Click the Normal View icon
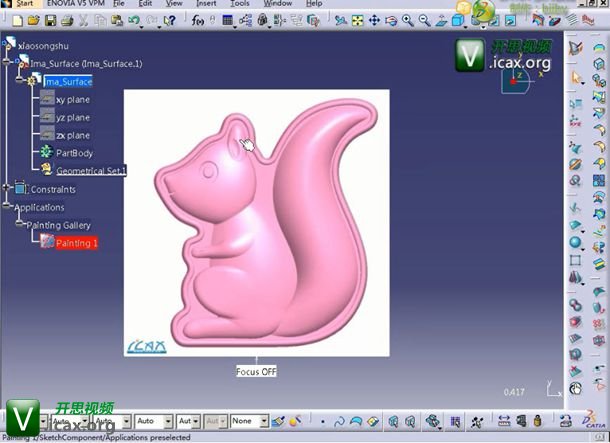This screenshot has height=443, width=610. (441, 20)
